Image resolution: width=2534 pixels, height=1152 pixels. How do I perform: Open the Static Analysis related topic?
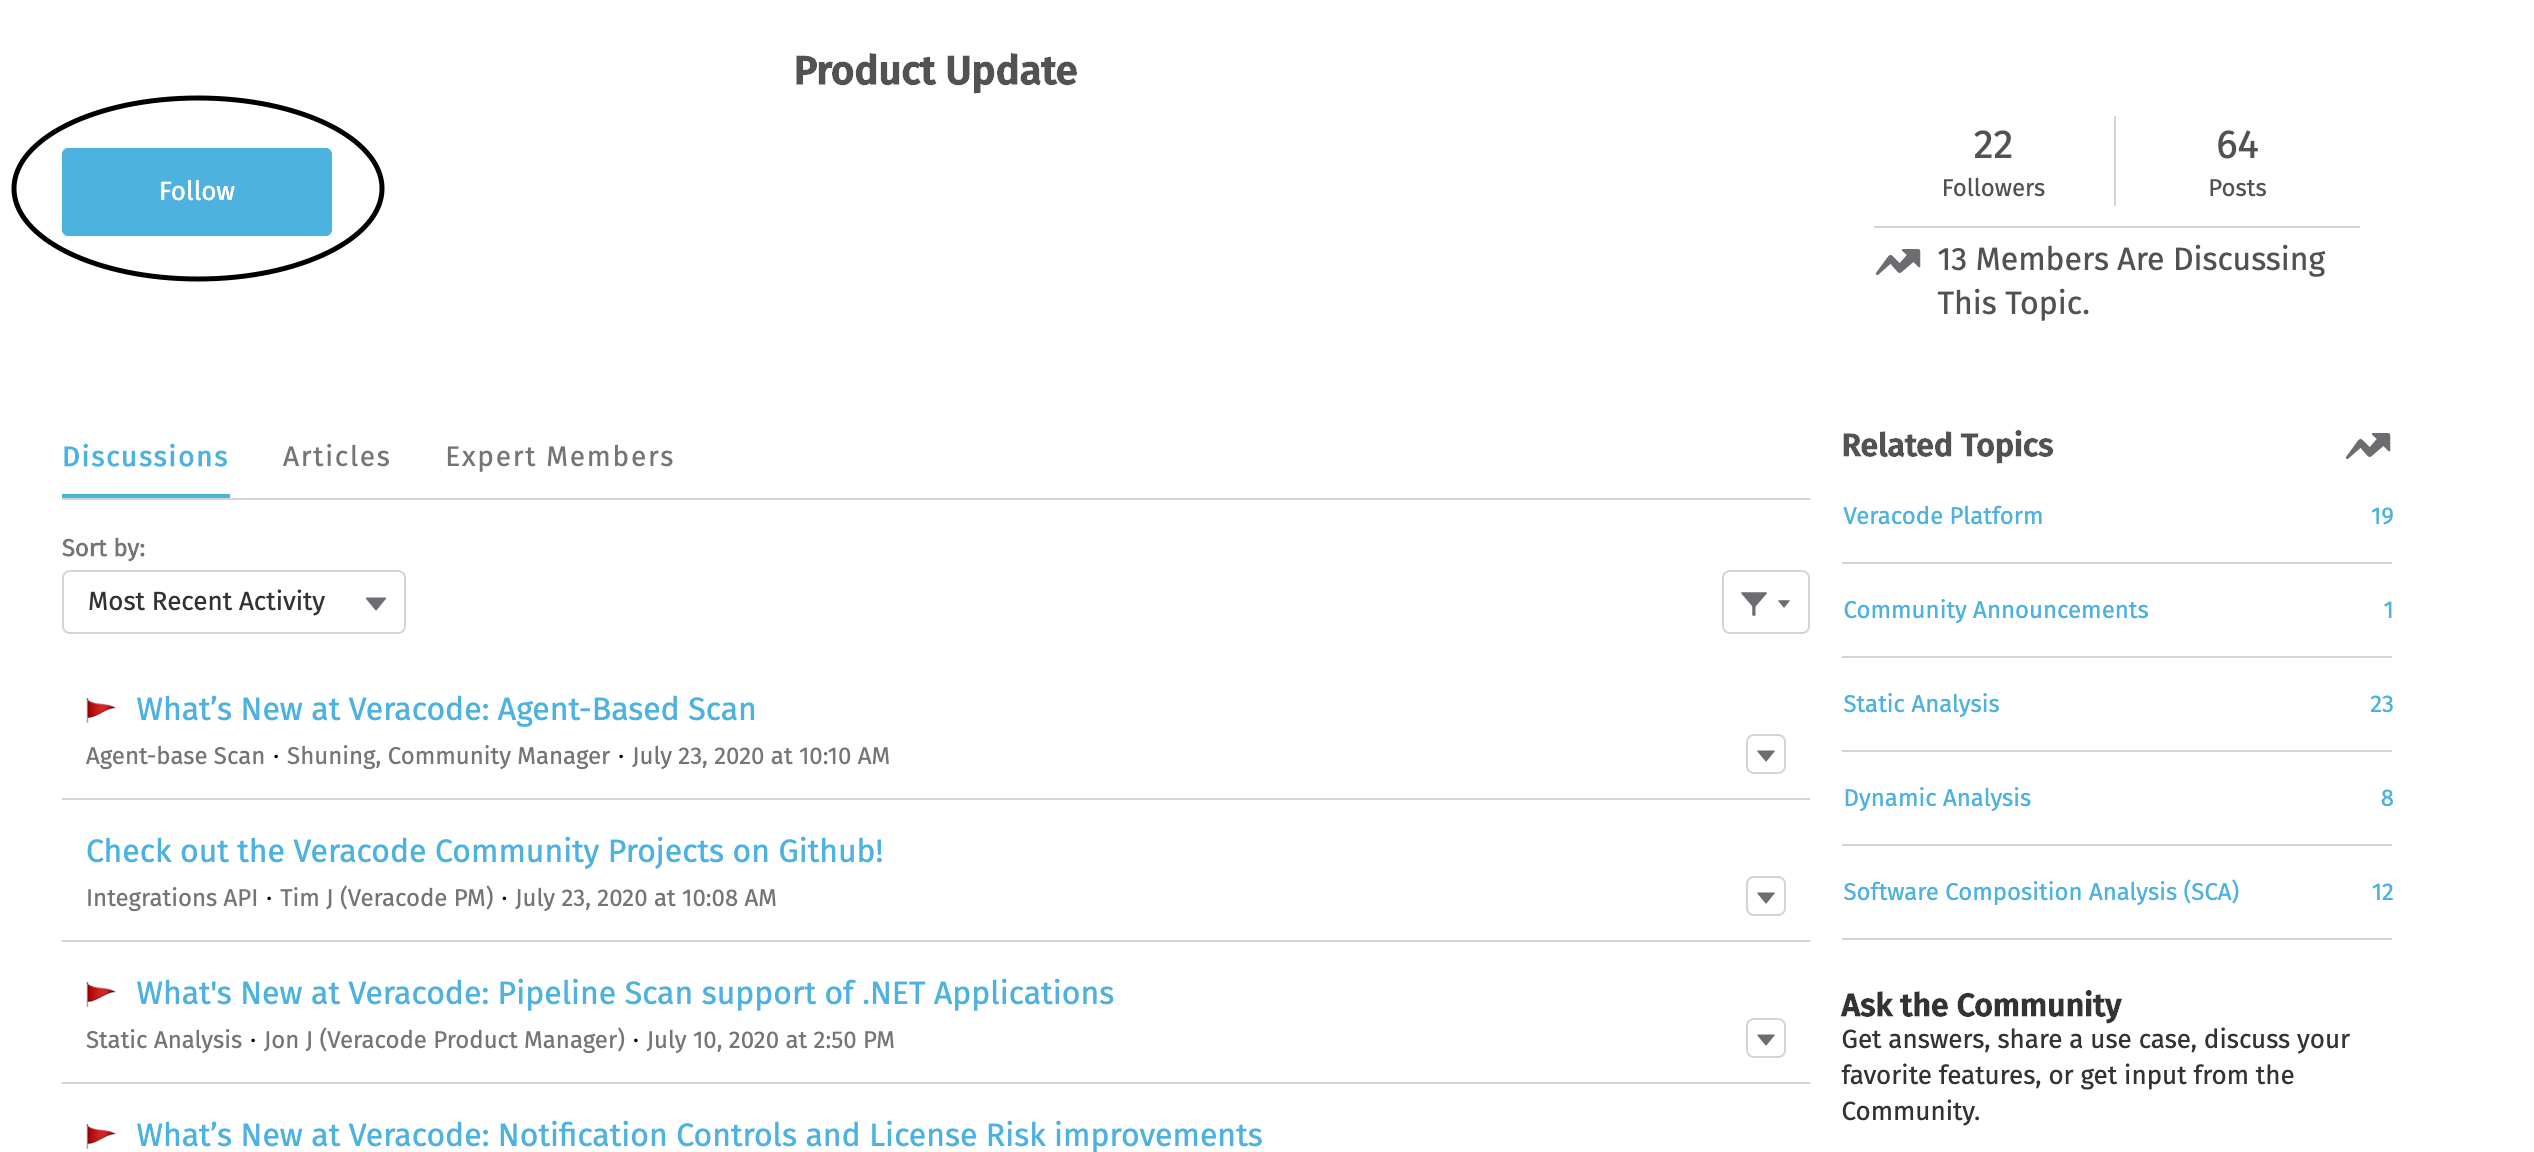1922,703
